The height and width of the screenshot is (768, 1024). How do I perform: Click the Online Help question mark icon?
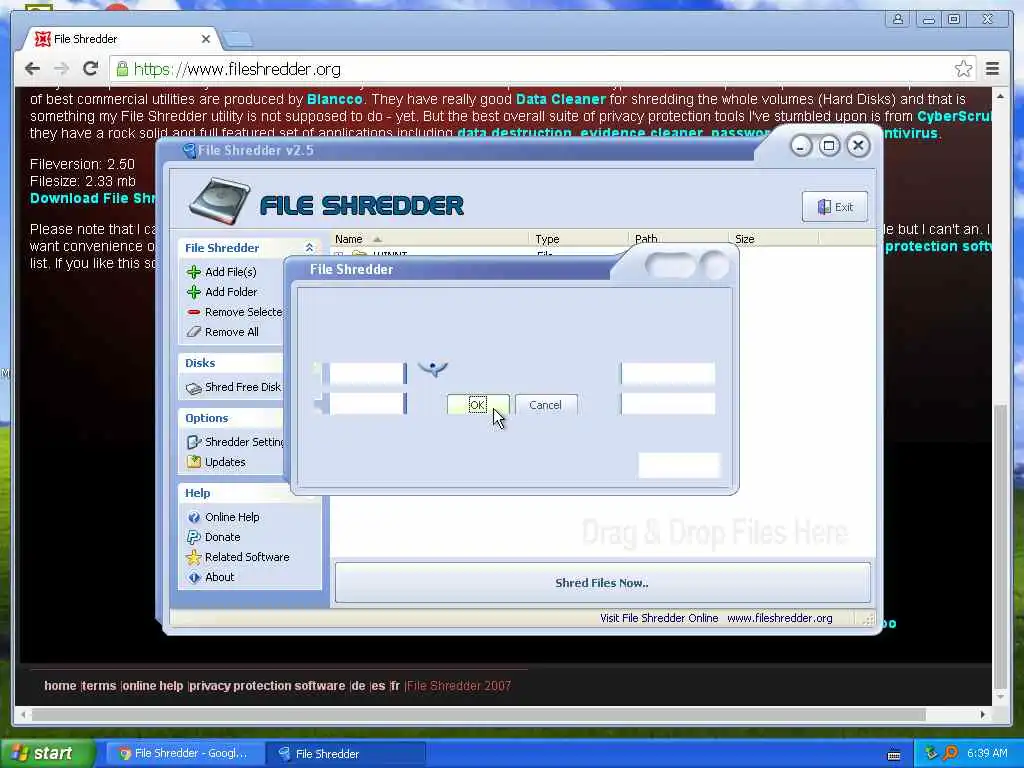tap(194, 517)
